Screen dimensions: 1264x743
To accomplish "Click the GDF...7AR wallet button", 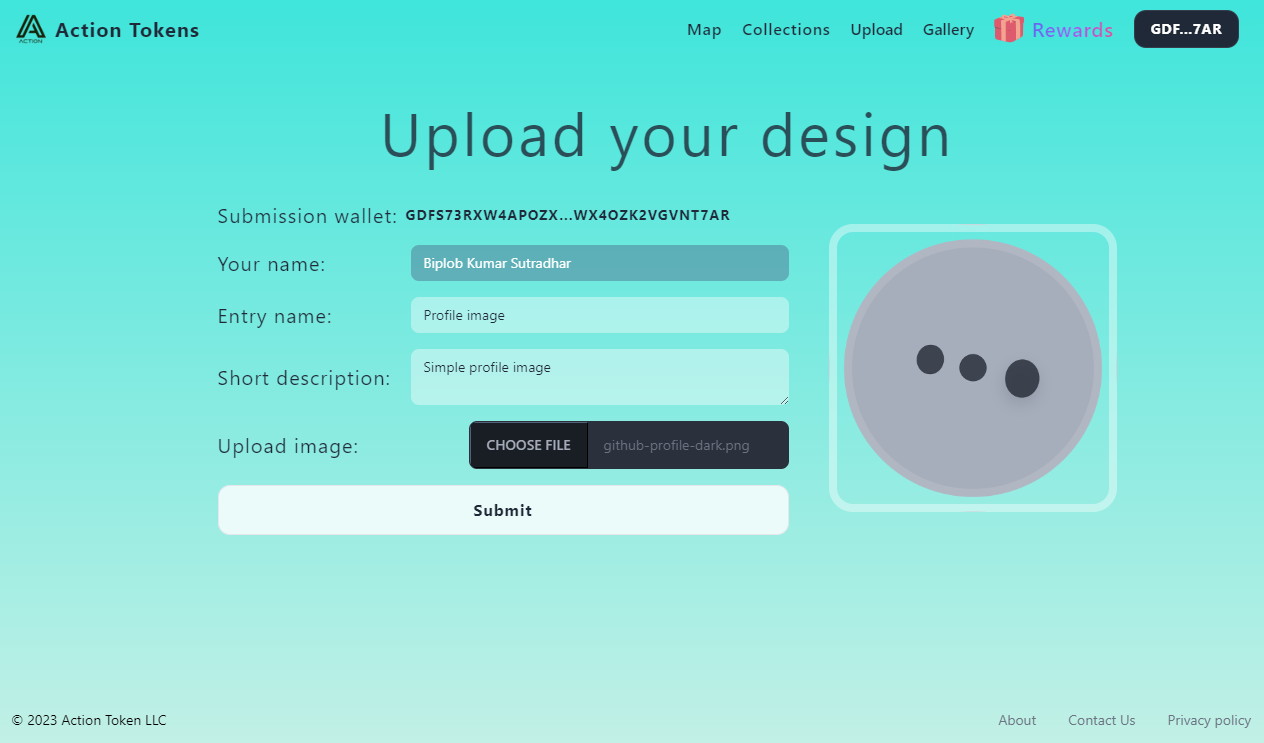I will tap(1186, 29).
